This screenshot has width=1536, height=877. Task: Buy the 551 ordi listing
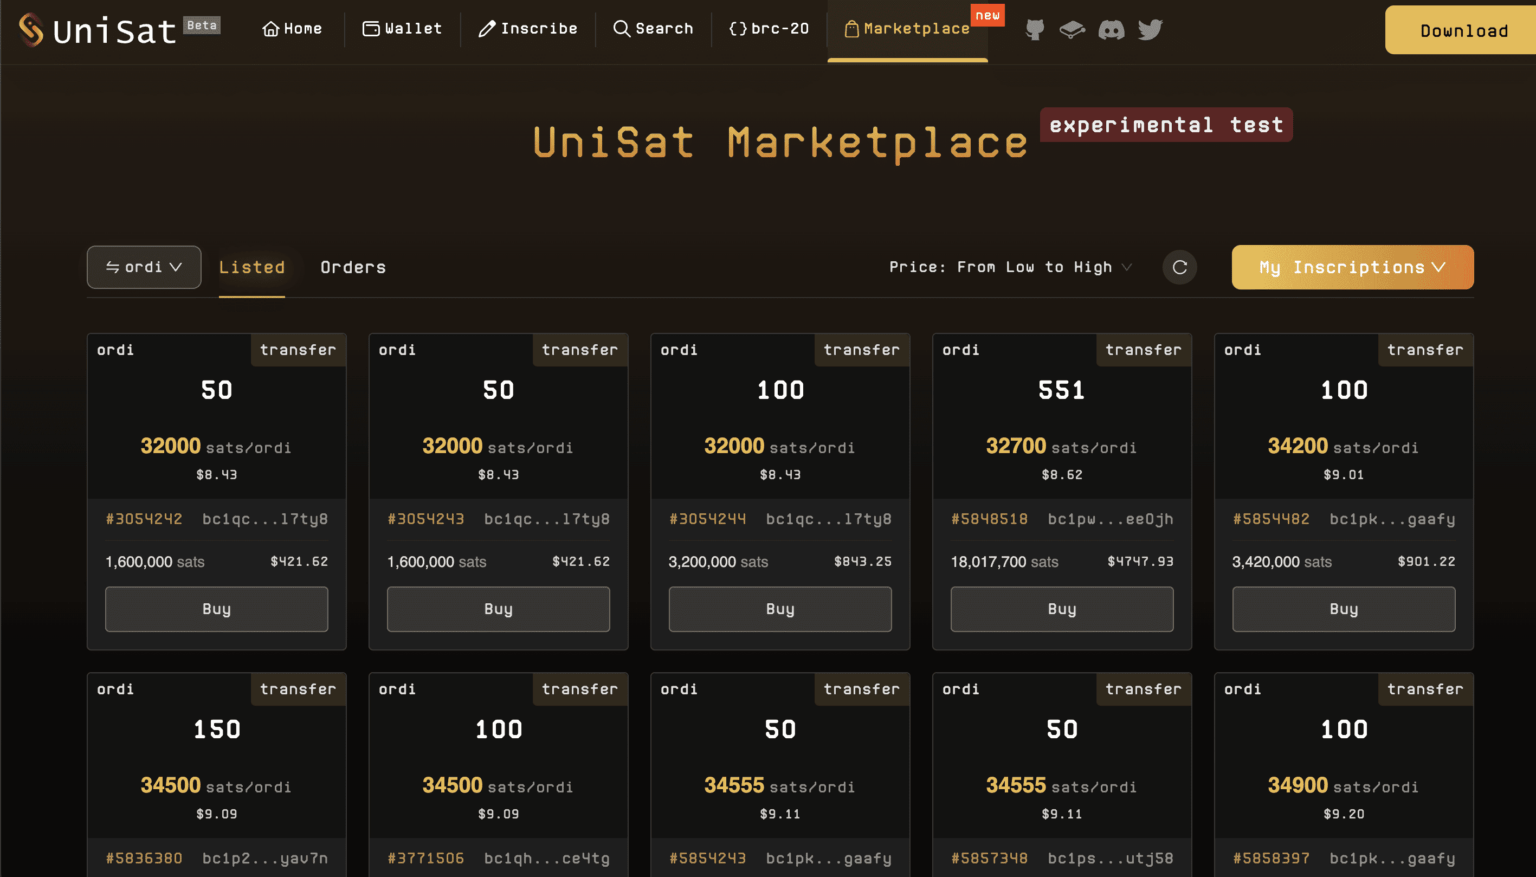(1062, 609)
